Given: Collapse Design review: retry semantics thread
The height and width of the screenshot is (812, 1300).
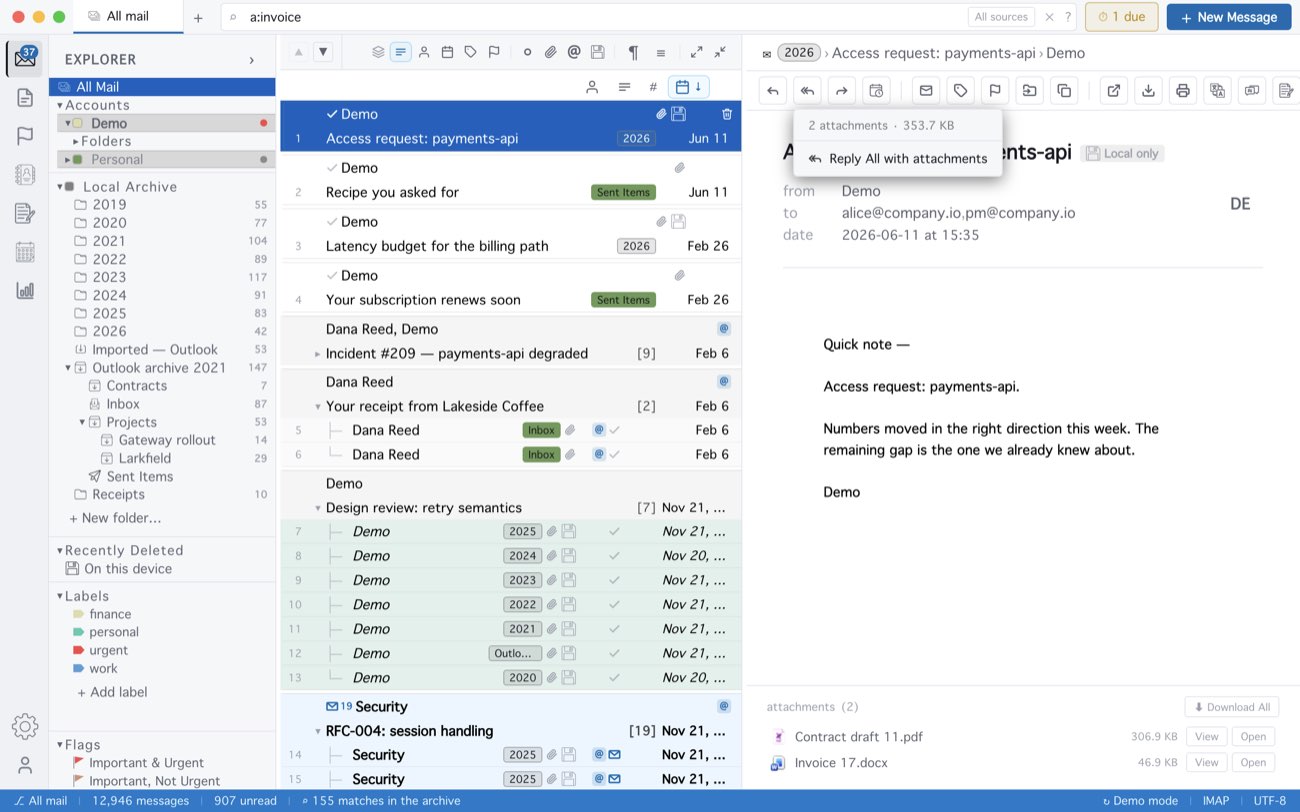Looking at the screenshot, I should (318, 508).
